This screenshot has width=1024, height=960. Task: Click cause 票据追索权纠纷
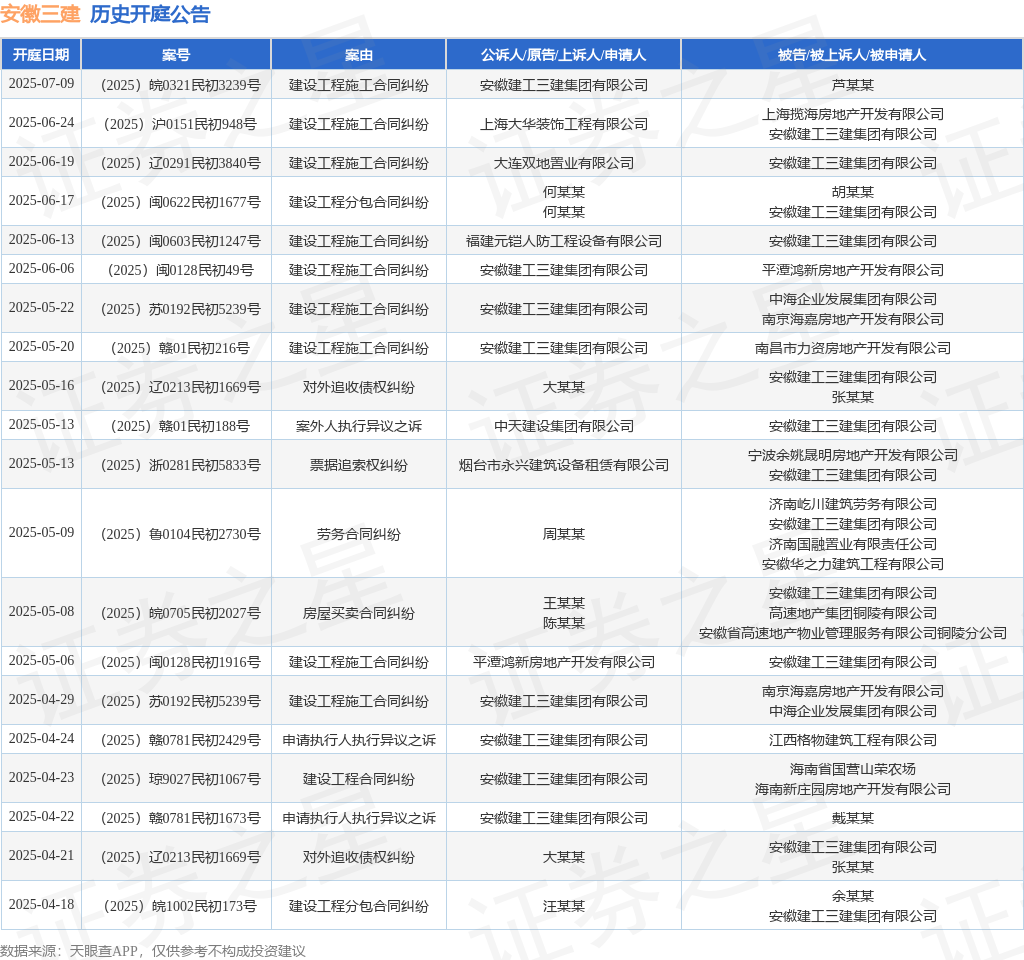pos(359,465)
